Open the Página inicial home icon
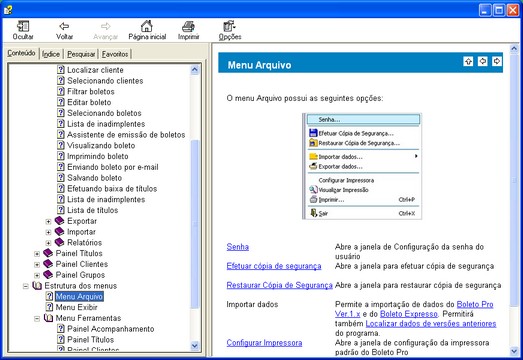523x360 pixels. pyautogui.click(x=147, y=26)
